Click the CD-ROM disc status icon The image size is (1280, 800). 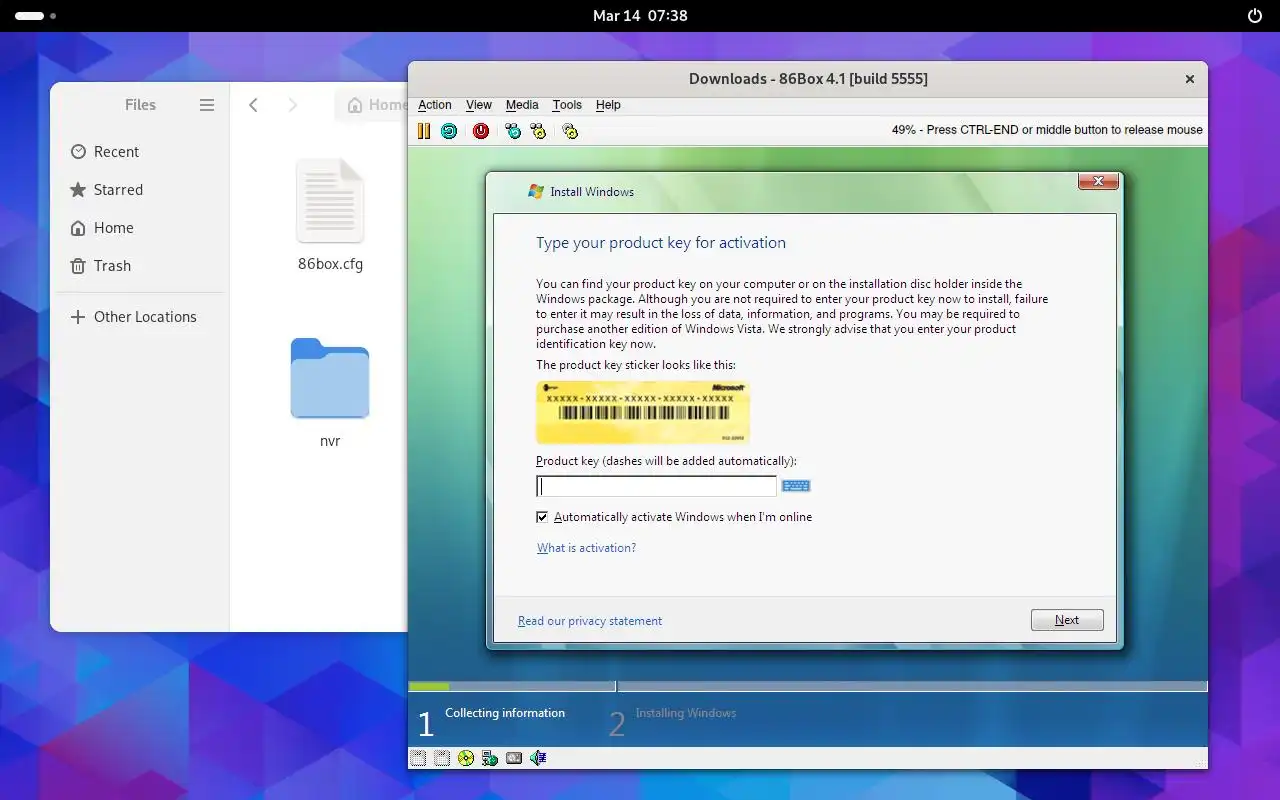click(466, 758)
